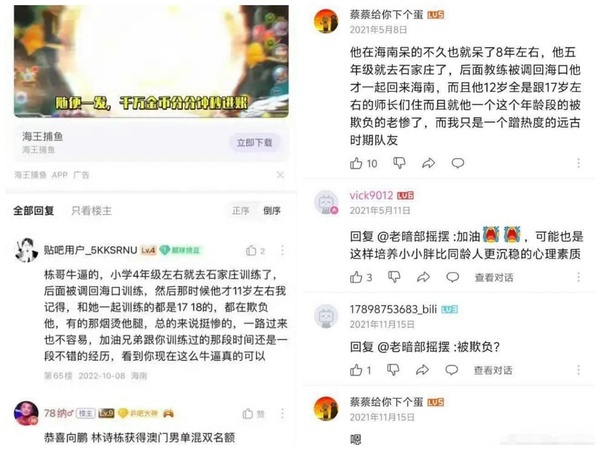This screenshot has width=600, height=450.
Task: Open 海王捕鱼 ad video thumbnail
Action: point(151,61)
